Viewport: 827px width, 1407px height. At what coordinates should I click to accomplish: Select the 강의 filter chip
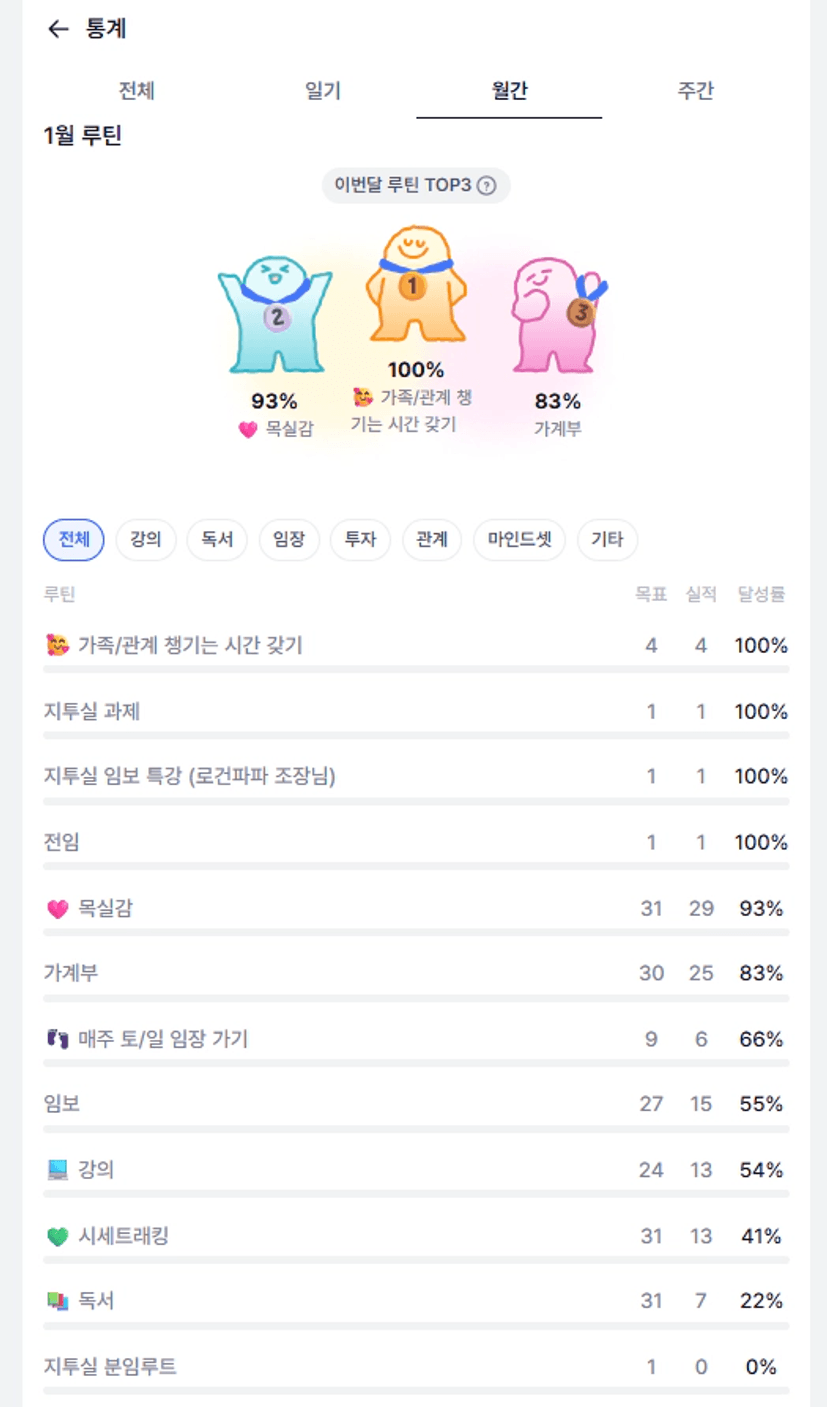click(145, 540)
